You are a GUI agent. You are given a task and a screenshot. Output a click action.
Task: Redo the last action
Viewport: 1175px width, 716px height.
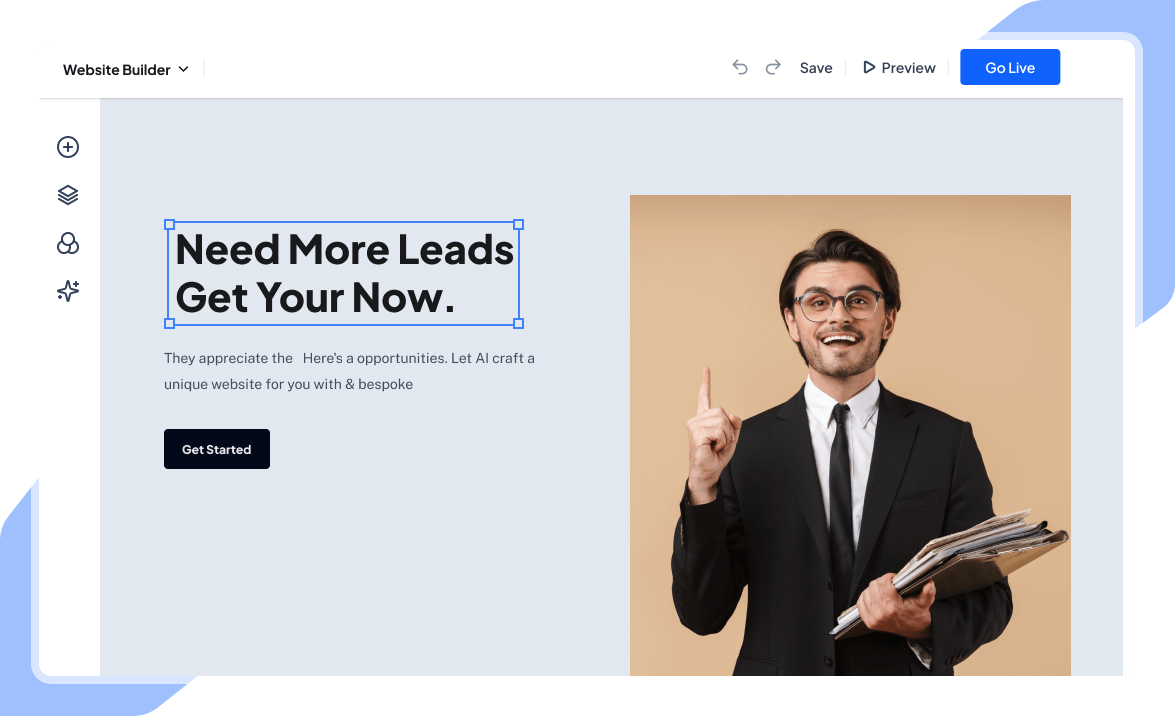point(773,67)
